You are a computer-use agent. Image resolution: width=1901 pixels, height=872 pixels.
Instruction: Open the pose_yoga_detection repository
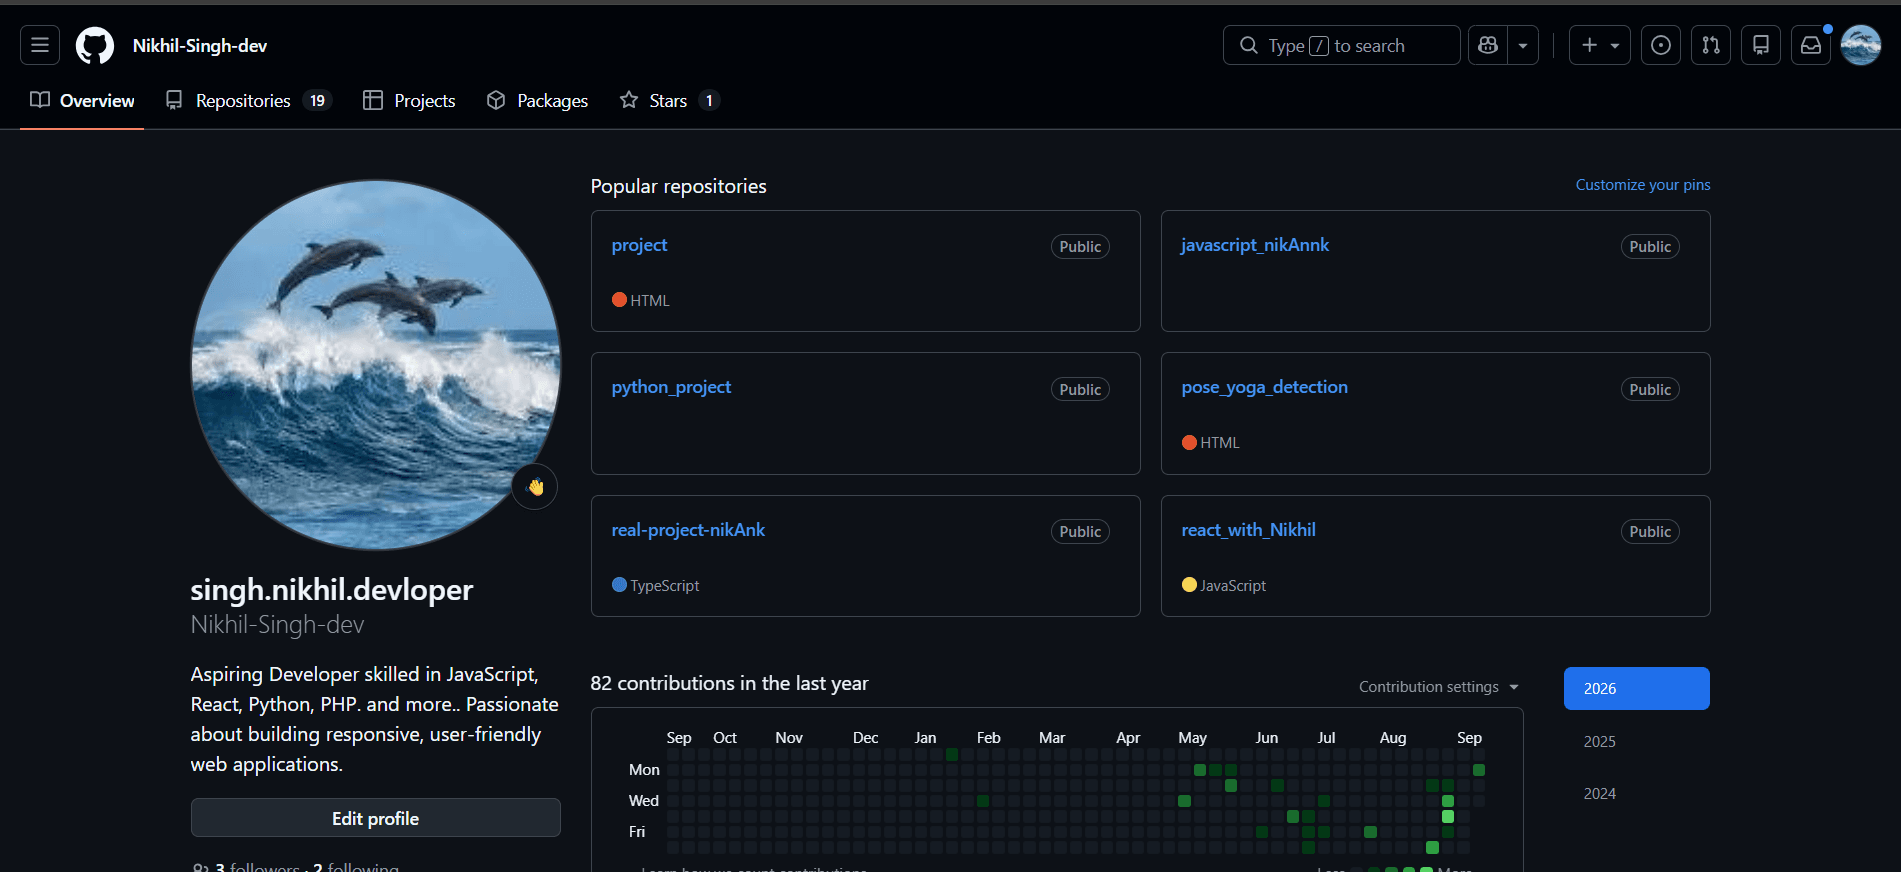pyautogui.click(x=1264, y=387)
